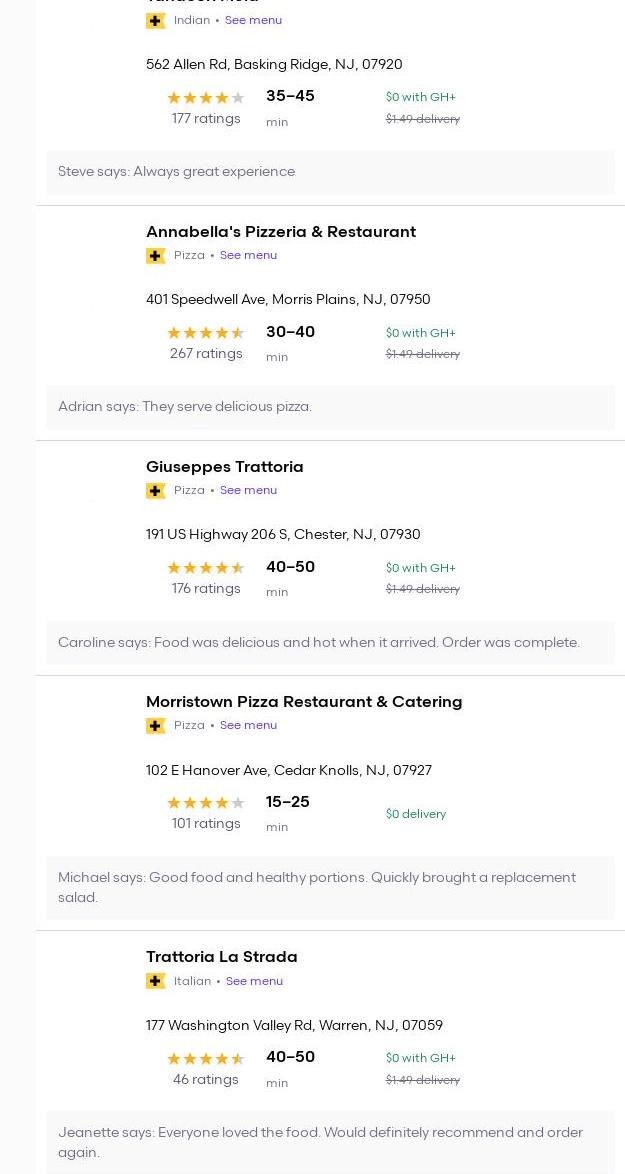Click the star rating for Annabella's Pizzeria
Viewport: 625px width, 1174px height.
[206, 333]
